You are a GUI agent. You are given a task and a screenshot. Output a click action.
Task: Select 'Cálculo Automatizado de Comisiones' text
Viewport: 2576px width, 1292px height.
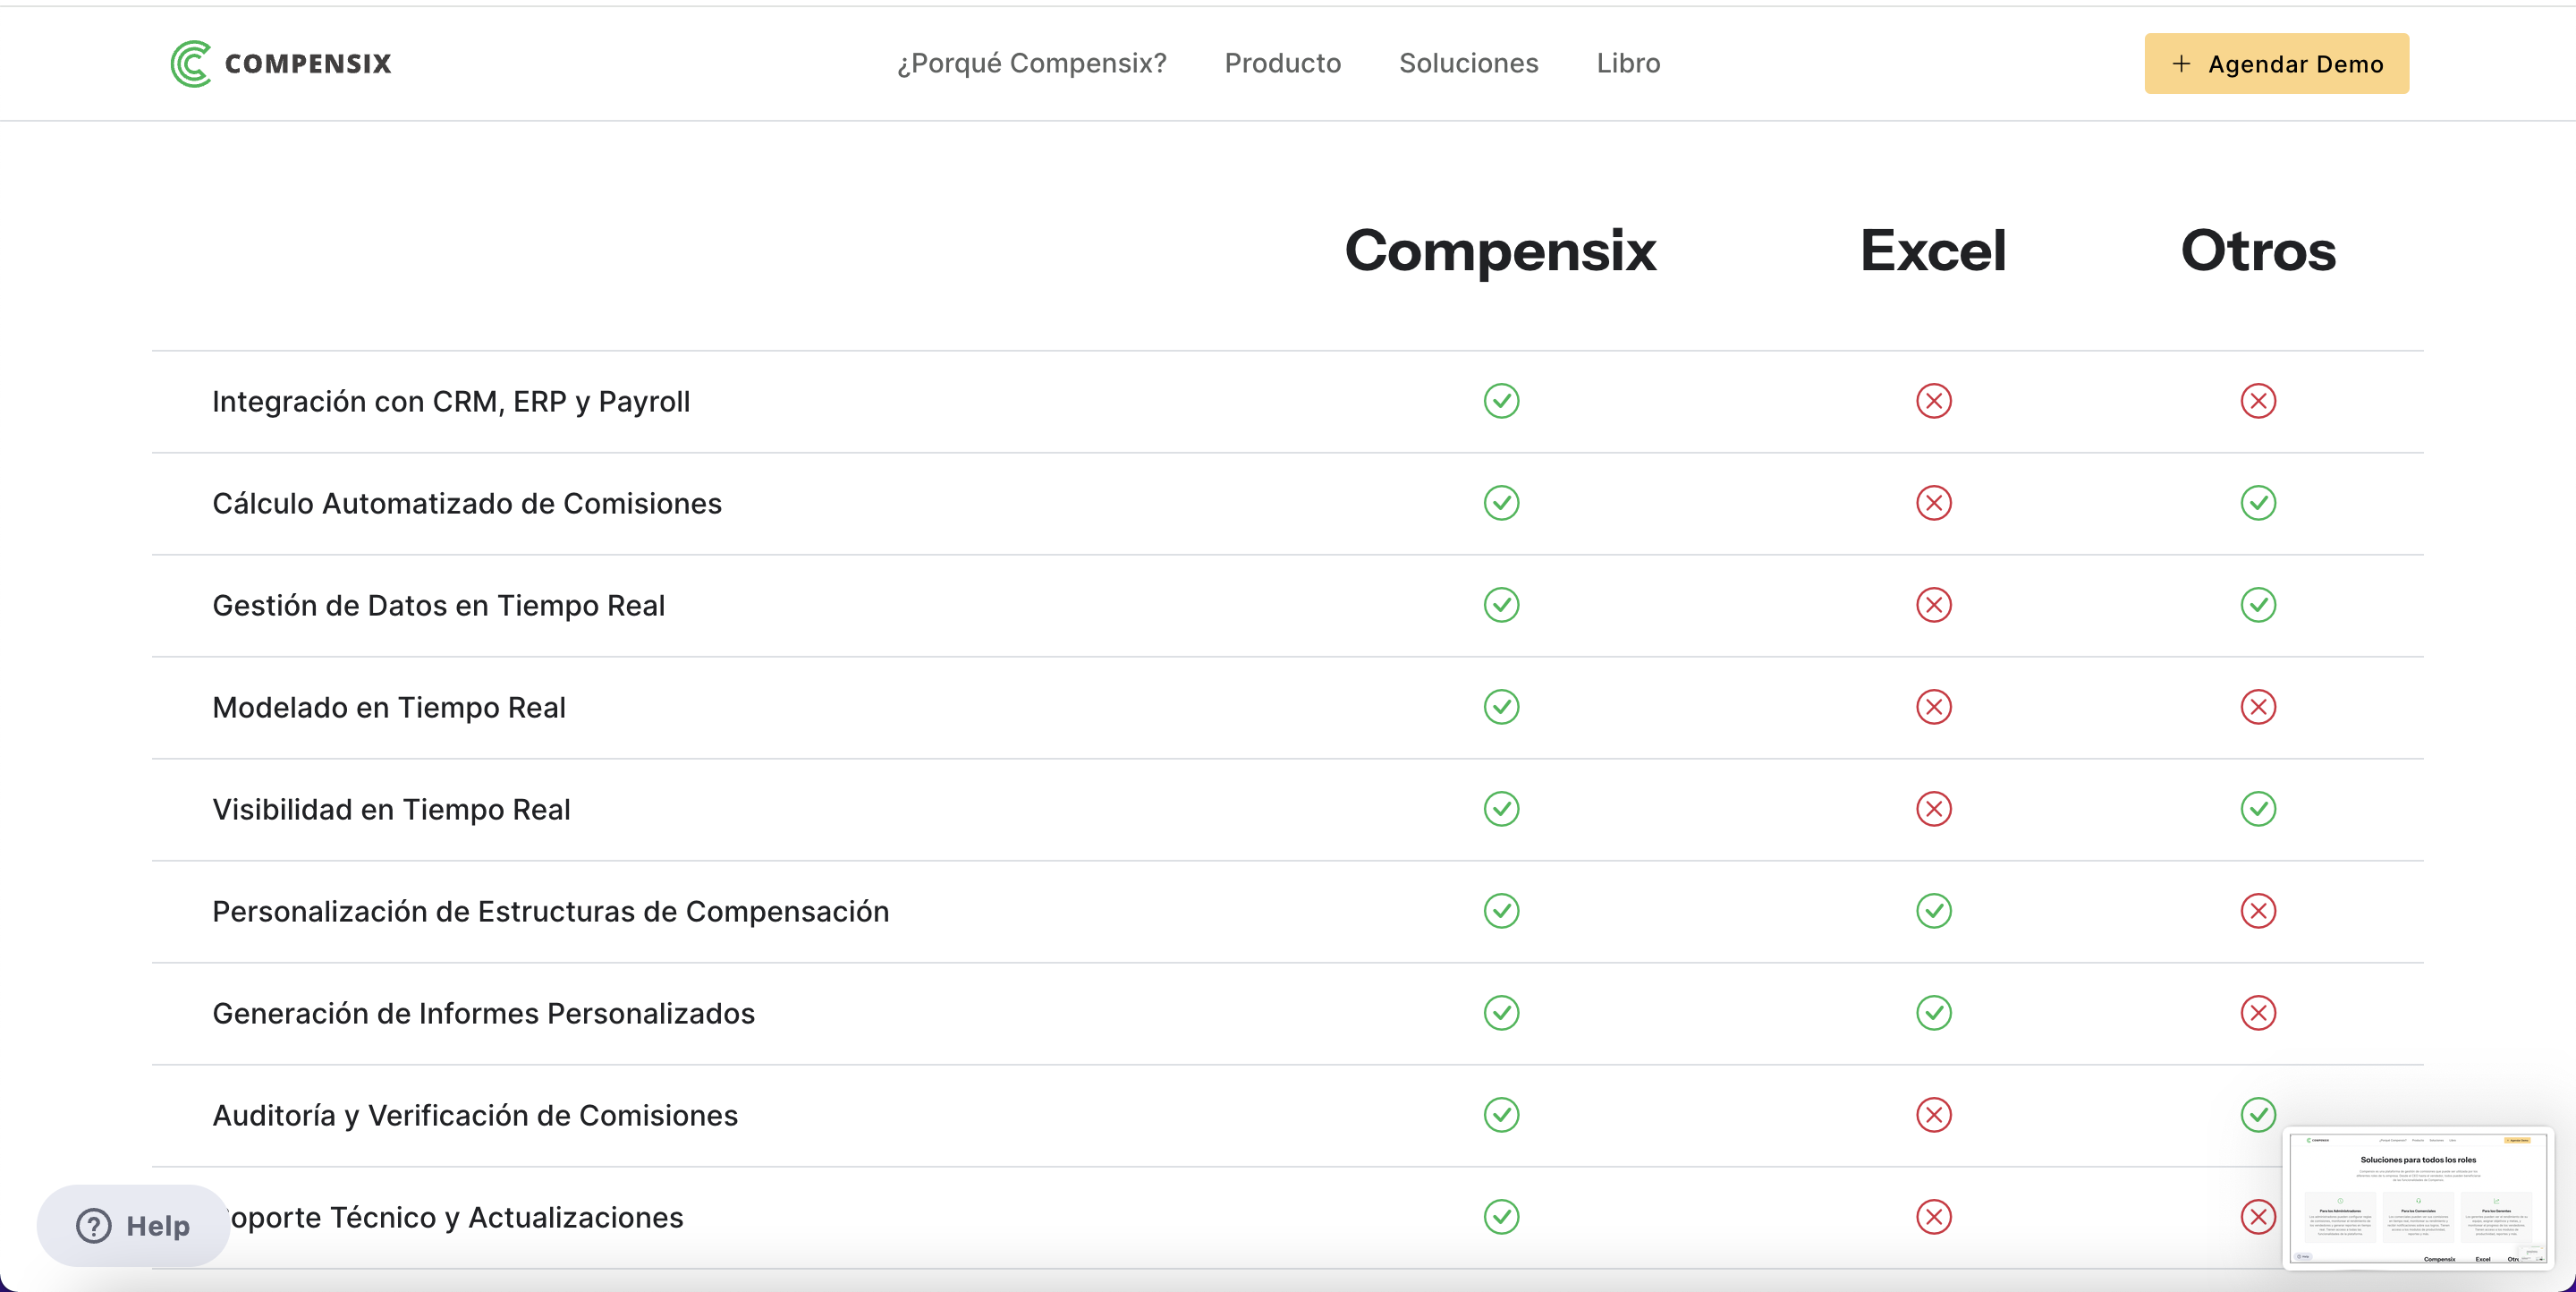click(467, 503)
